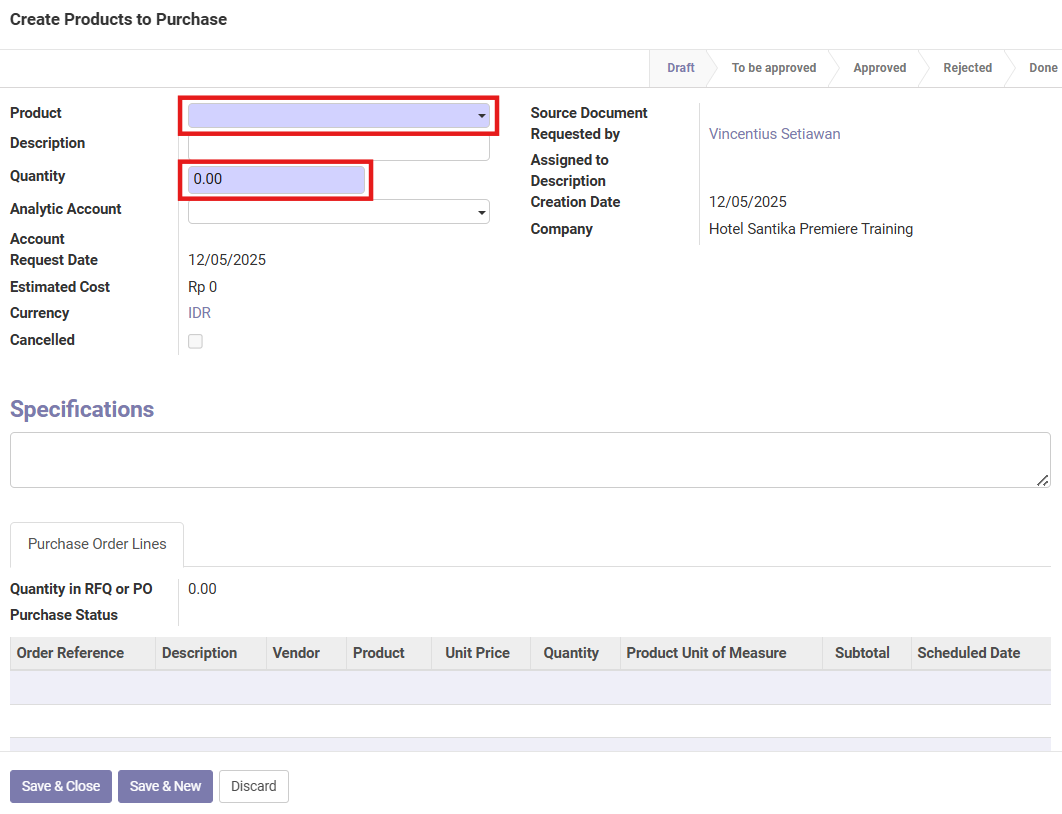Open the Product dropdown field
The image size is (1062, 814).
point(338,116)
